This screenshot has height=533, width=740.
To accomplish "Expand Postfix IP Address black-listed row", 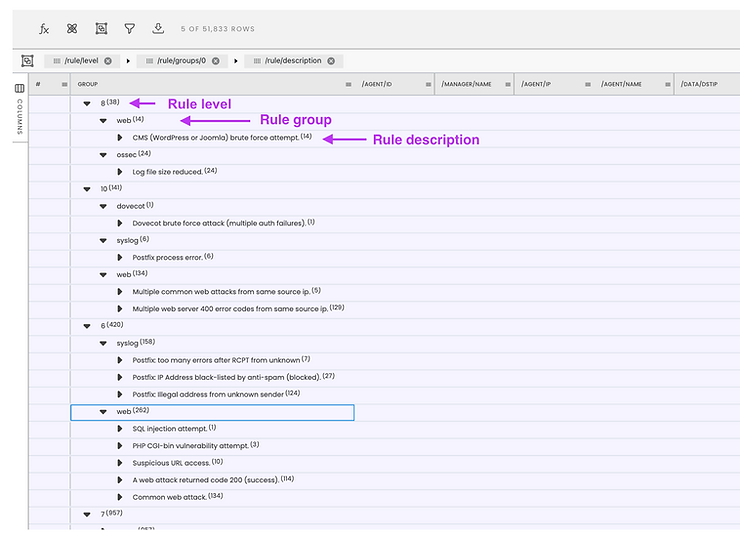I will coord(120,377).
